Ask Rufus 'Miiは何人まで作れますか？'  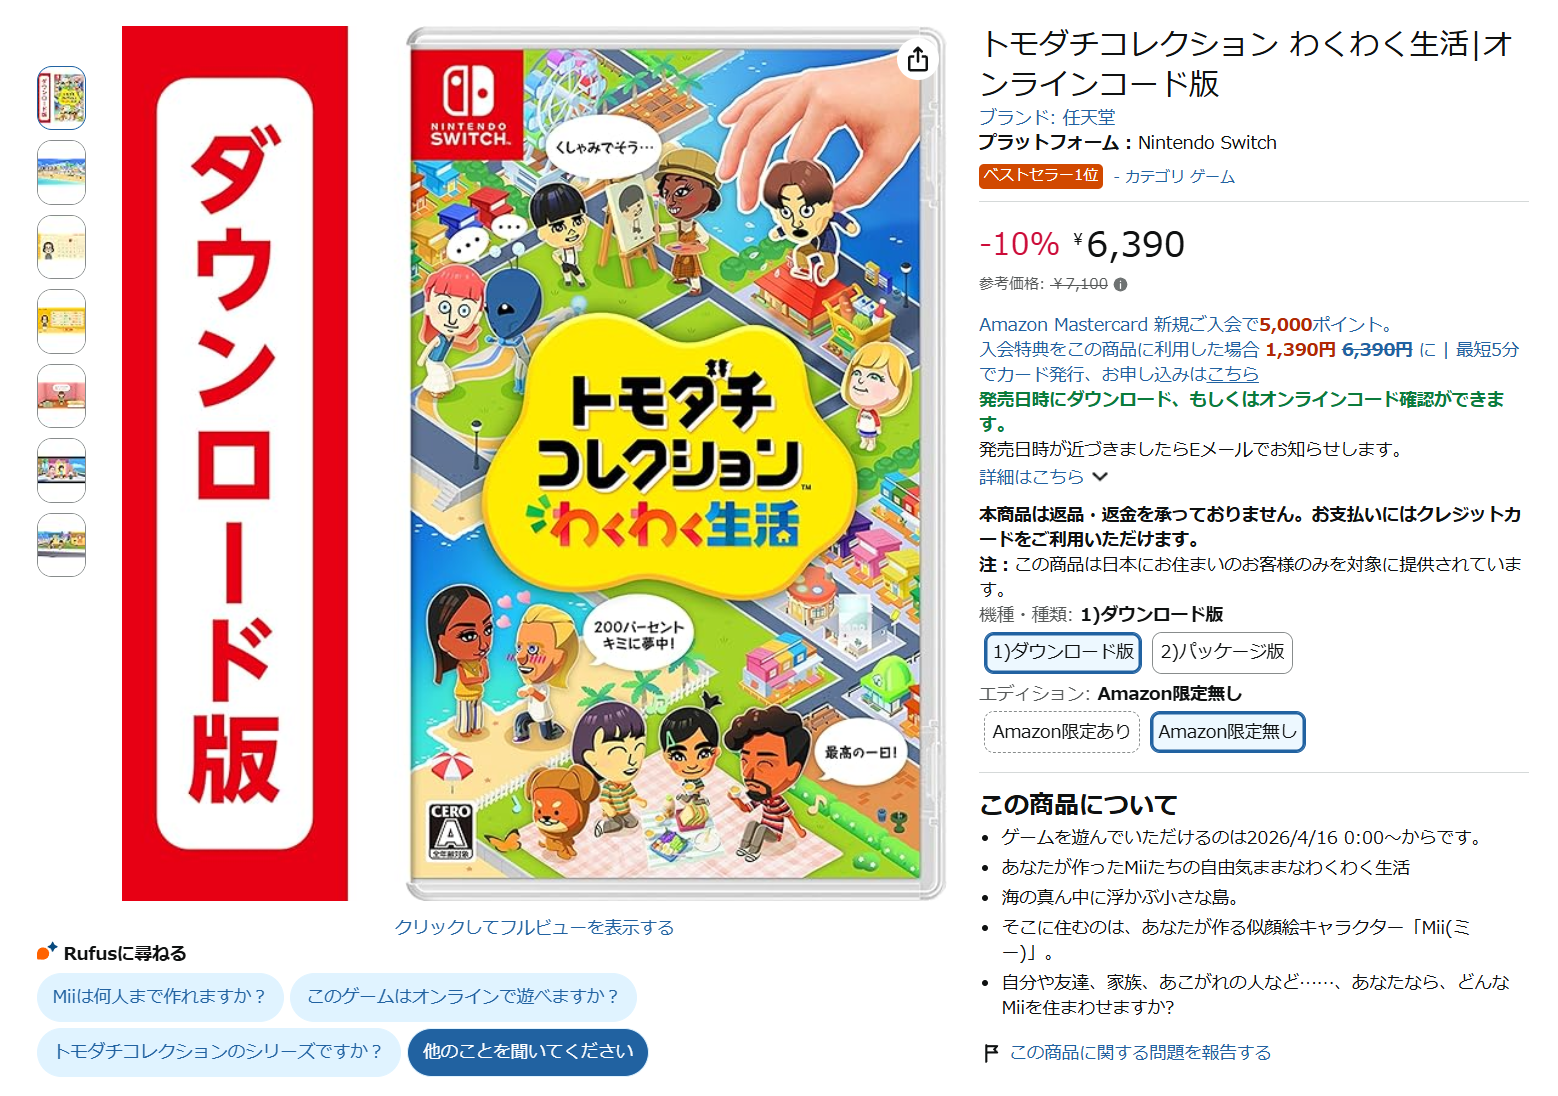click(x=160, y=997)
